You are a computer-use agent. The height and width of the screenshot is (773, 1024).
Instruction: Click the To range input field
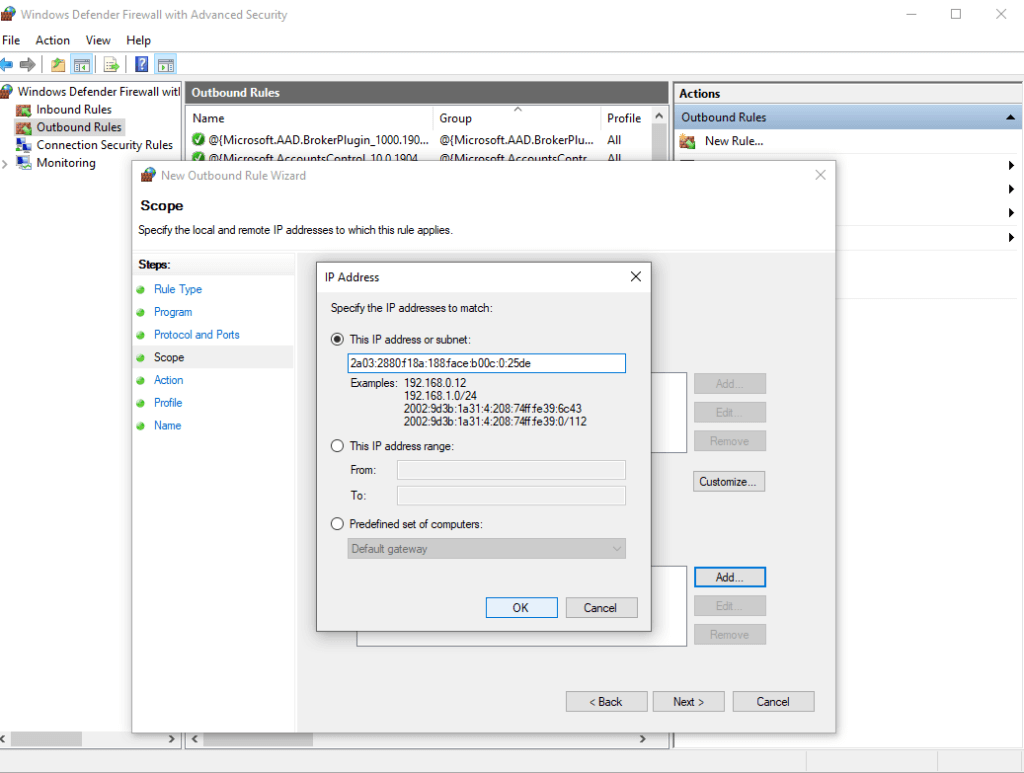[511, 495]
